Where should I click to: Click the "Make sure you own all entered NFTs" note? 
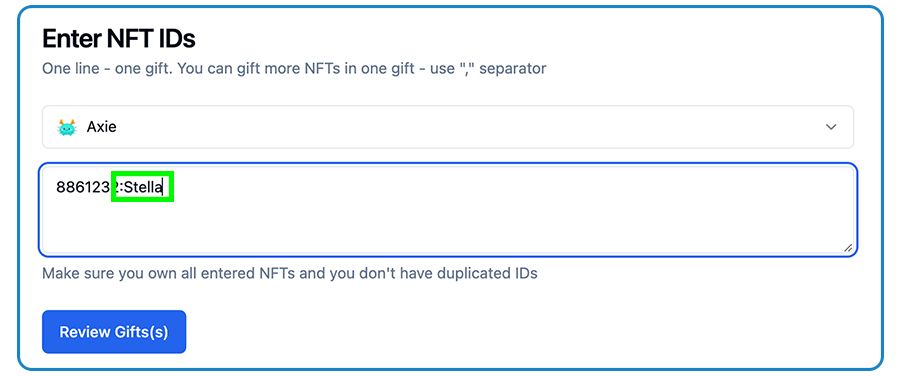pyautogui.click(x=169, y=273)
